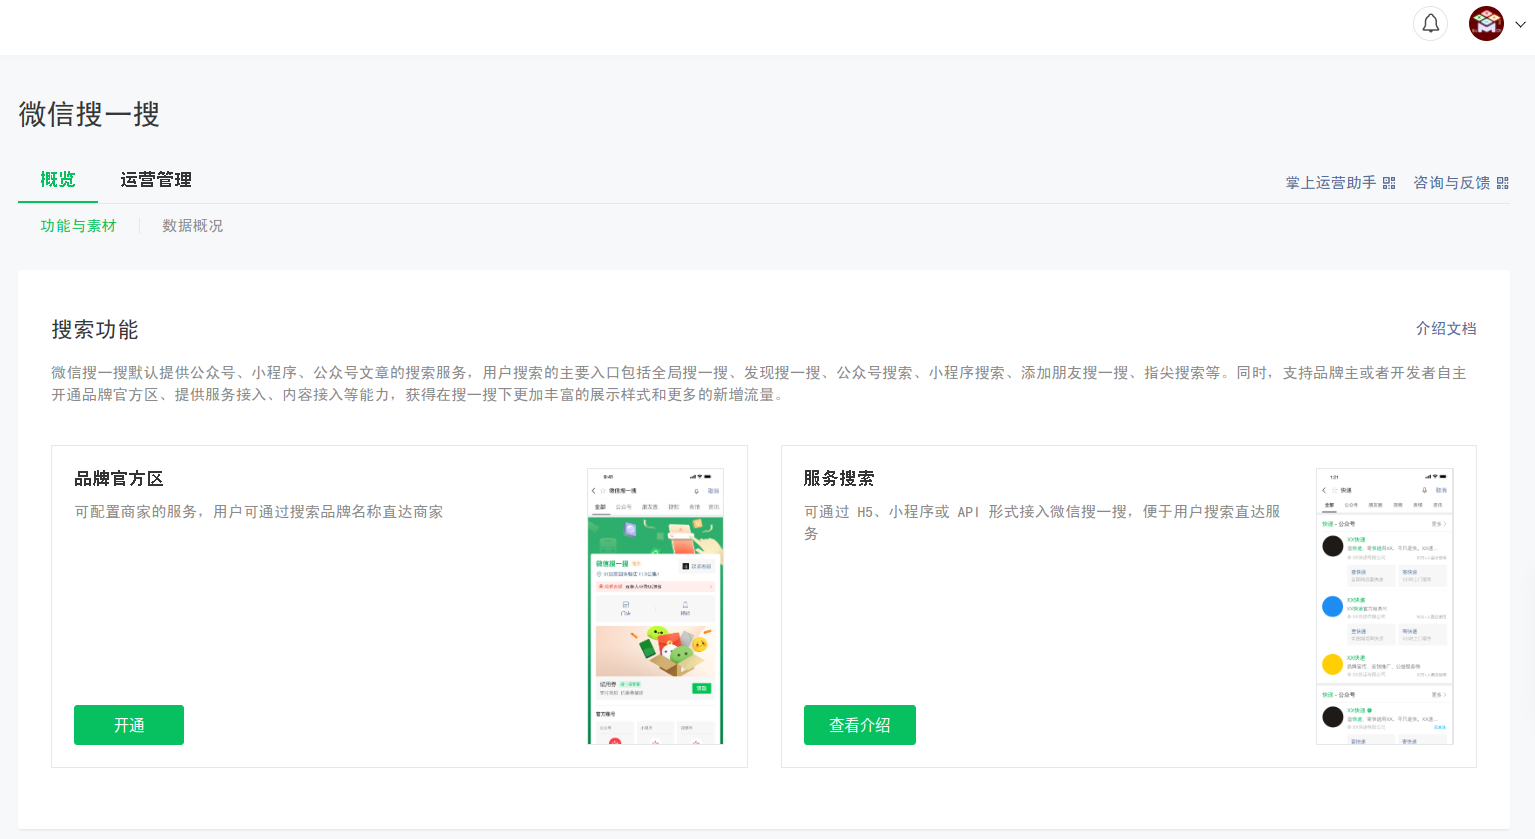Screen dimensions: 1535x839
Task: Open the 掌上运营助手 link
Action: tap(1330, 183)
